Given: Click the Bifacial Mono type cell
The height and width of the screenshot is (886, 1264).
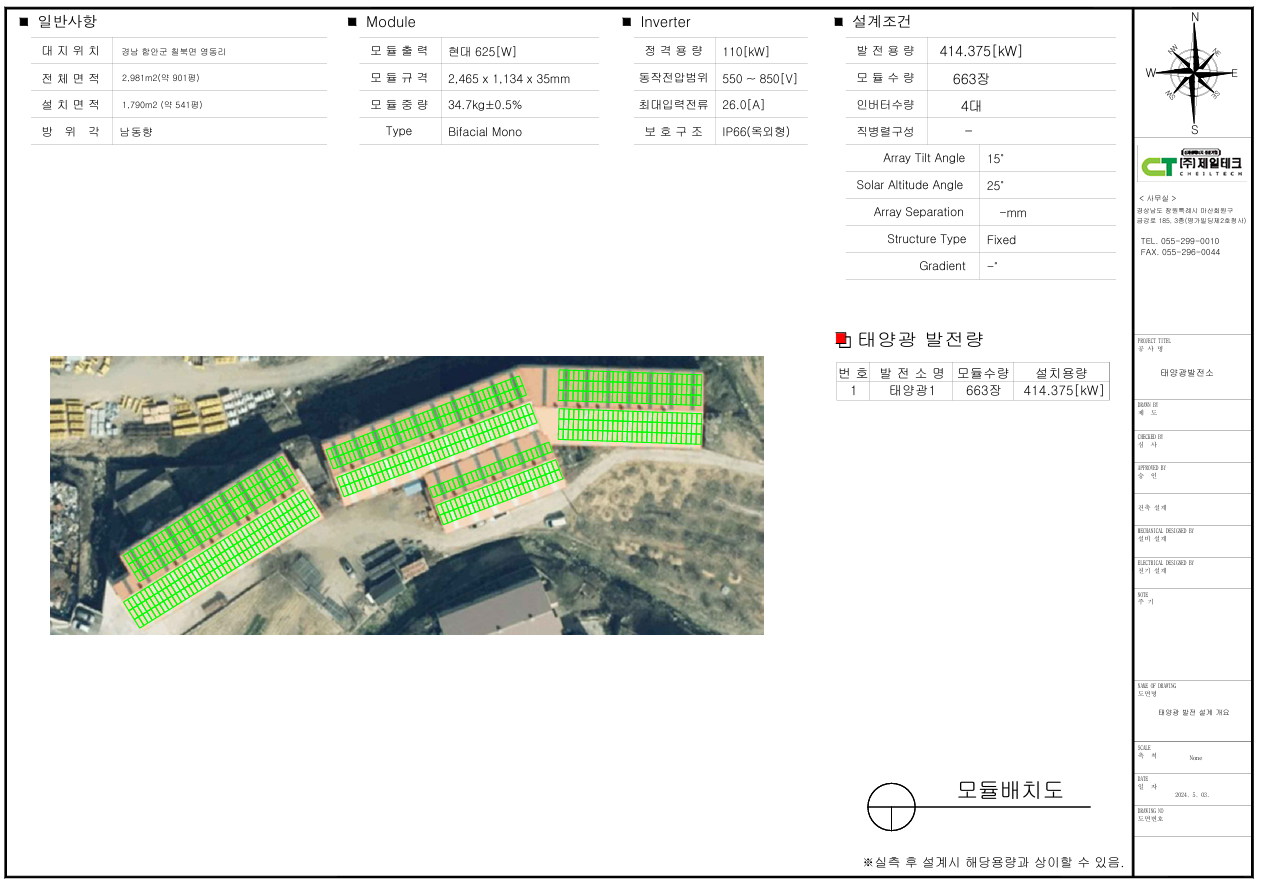Looking at the screenshot, I should tap(484, 132).
